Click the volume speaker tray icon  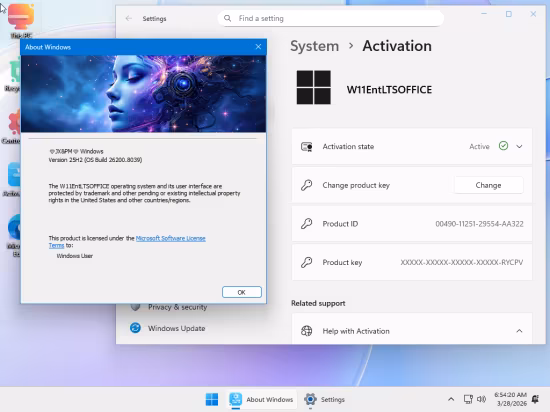pos(482,399)
